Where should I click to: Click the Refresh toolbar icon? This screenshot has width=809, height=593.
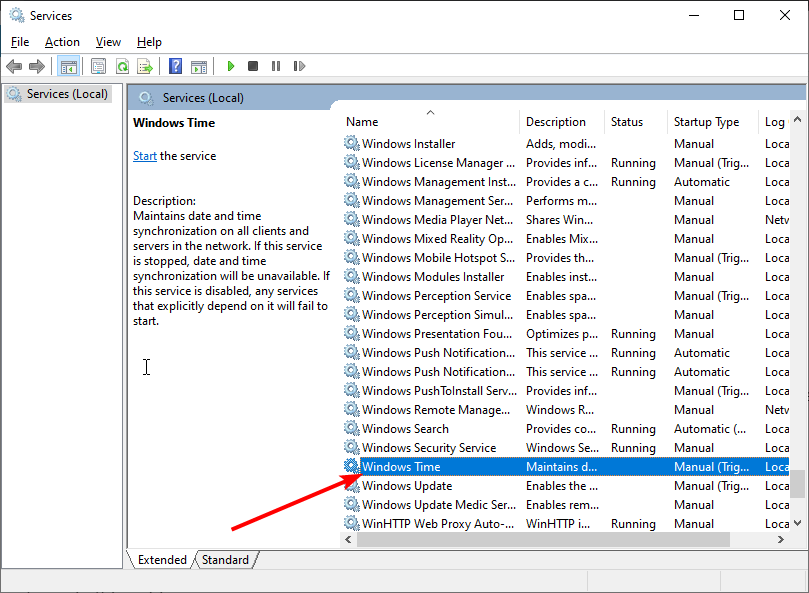pyautogui.click(x=122, y=66)
